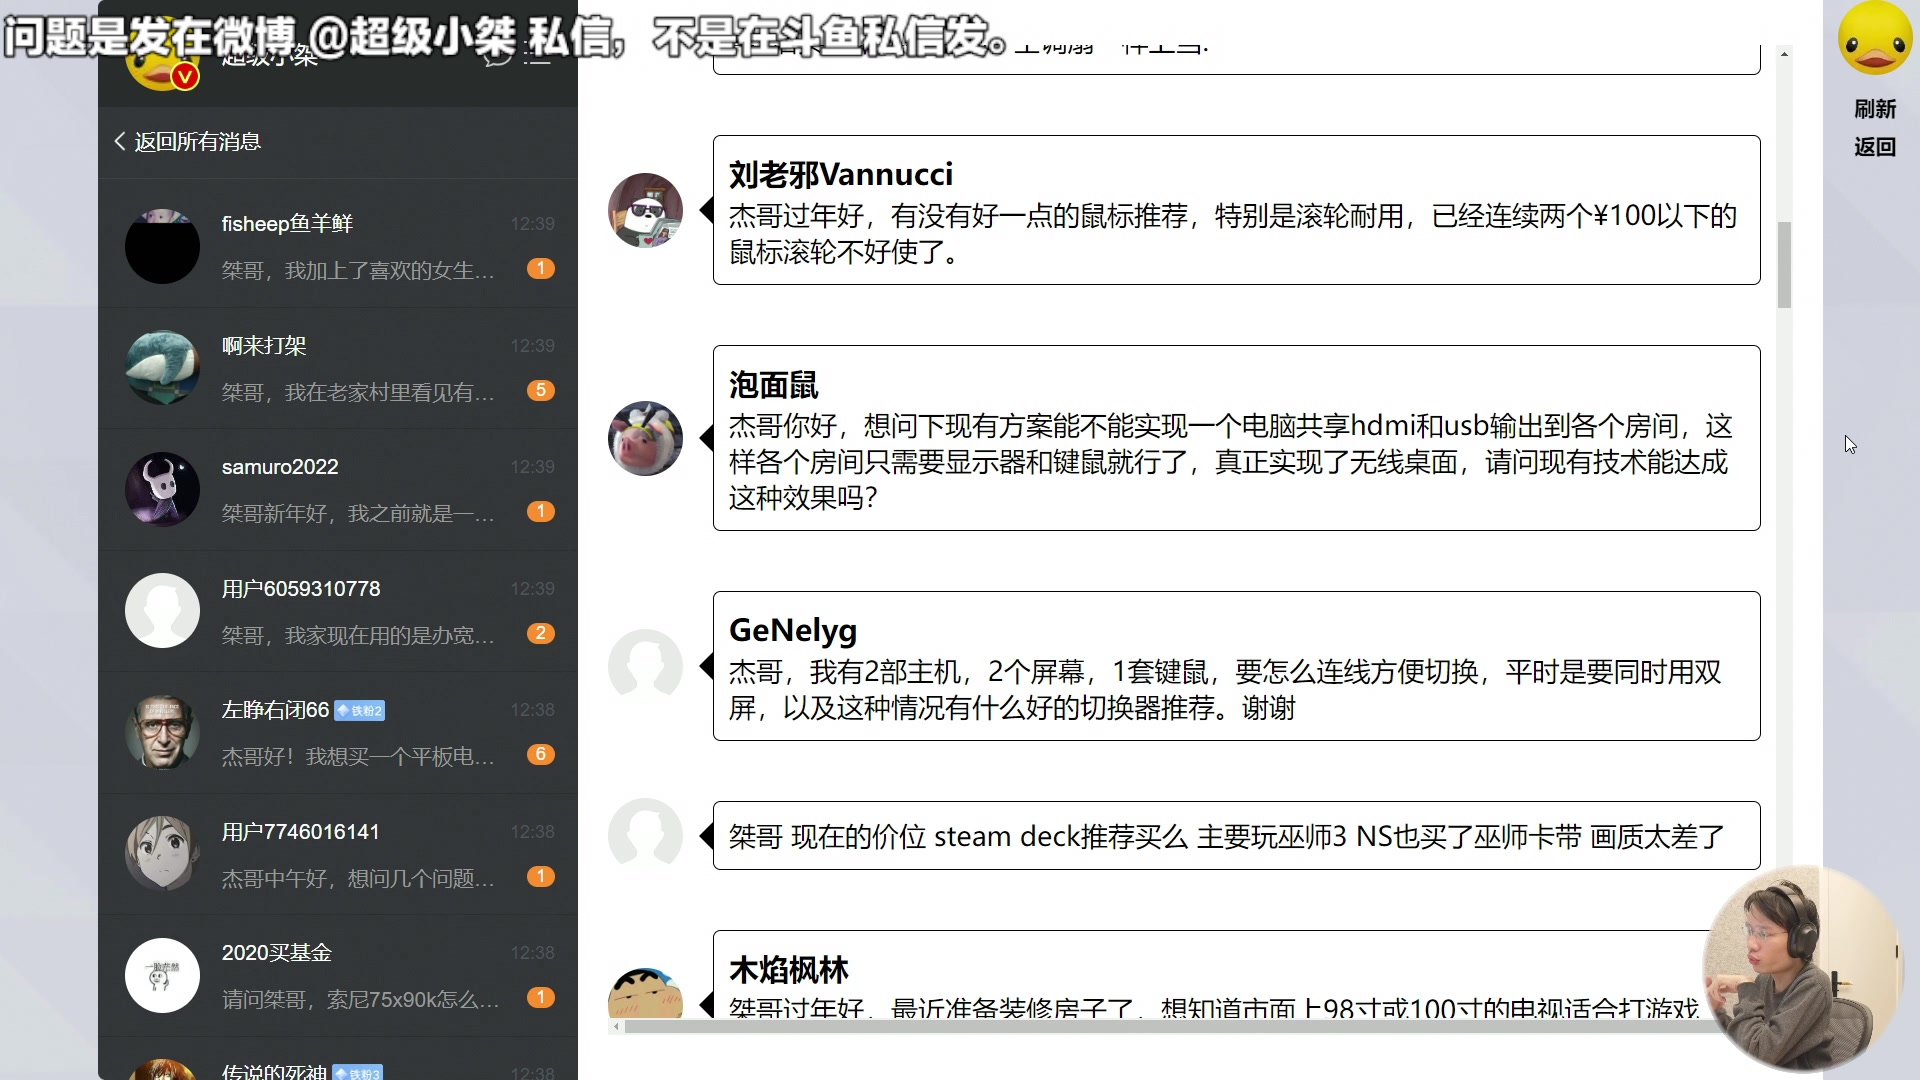Click unread badge 6 for 左睁右闭66
This screenshot has width=1920, height=1080.
coord(541,754)
